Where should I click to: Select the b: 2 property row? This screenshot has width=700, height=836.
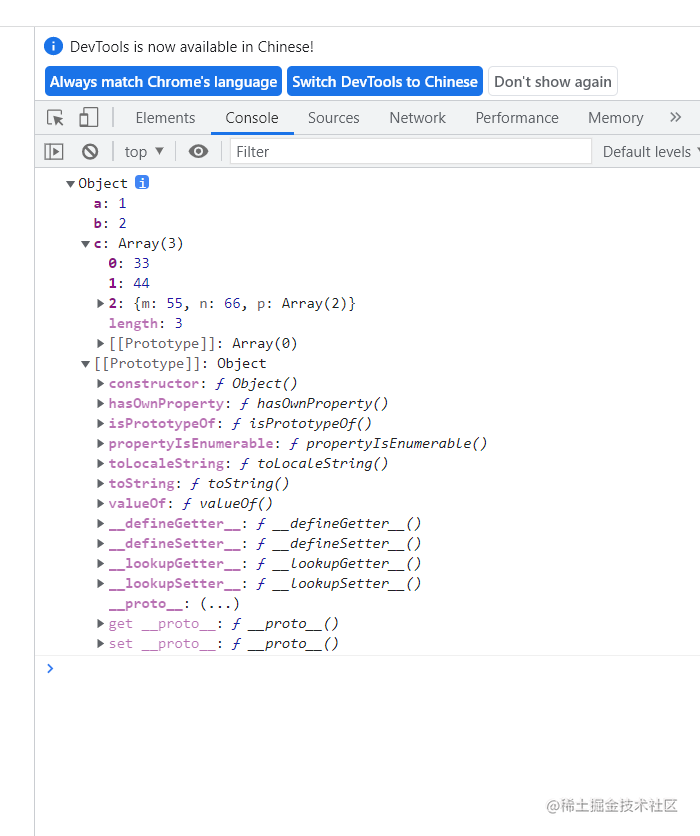[x=110, y=223]
